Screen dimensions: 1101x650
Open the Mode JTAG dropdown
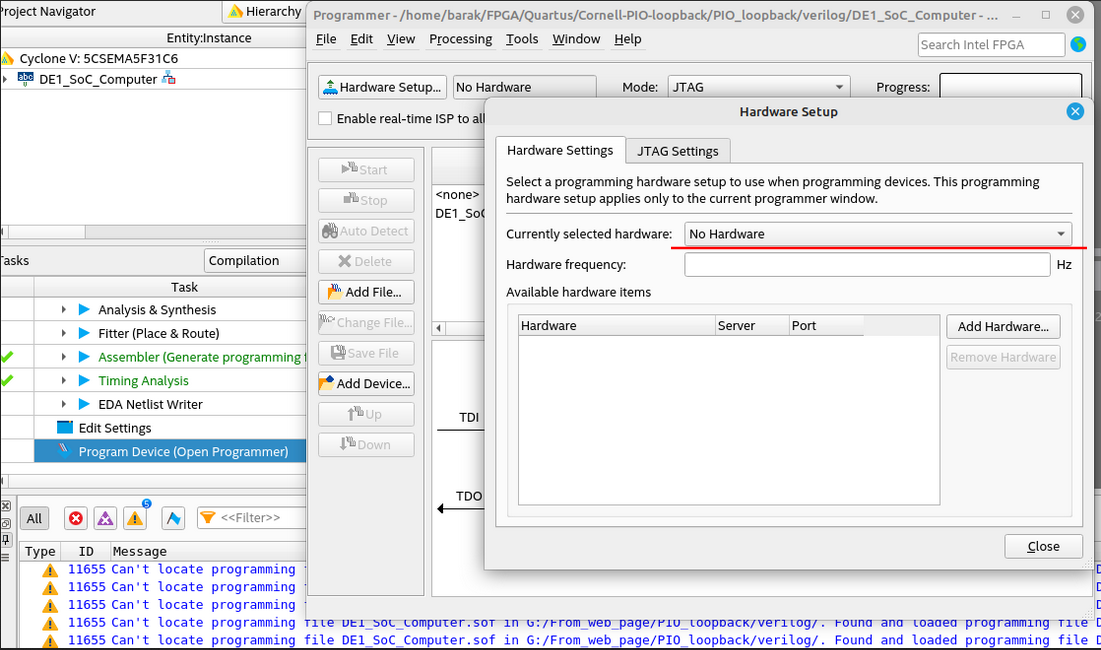coord(758,87)
